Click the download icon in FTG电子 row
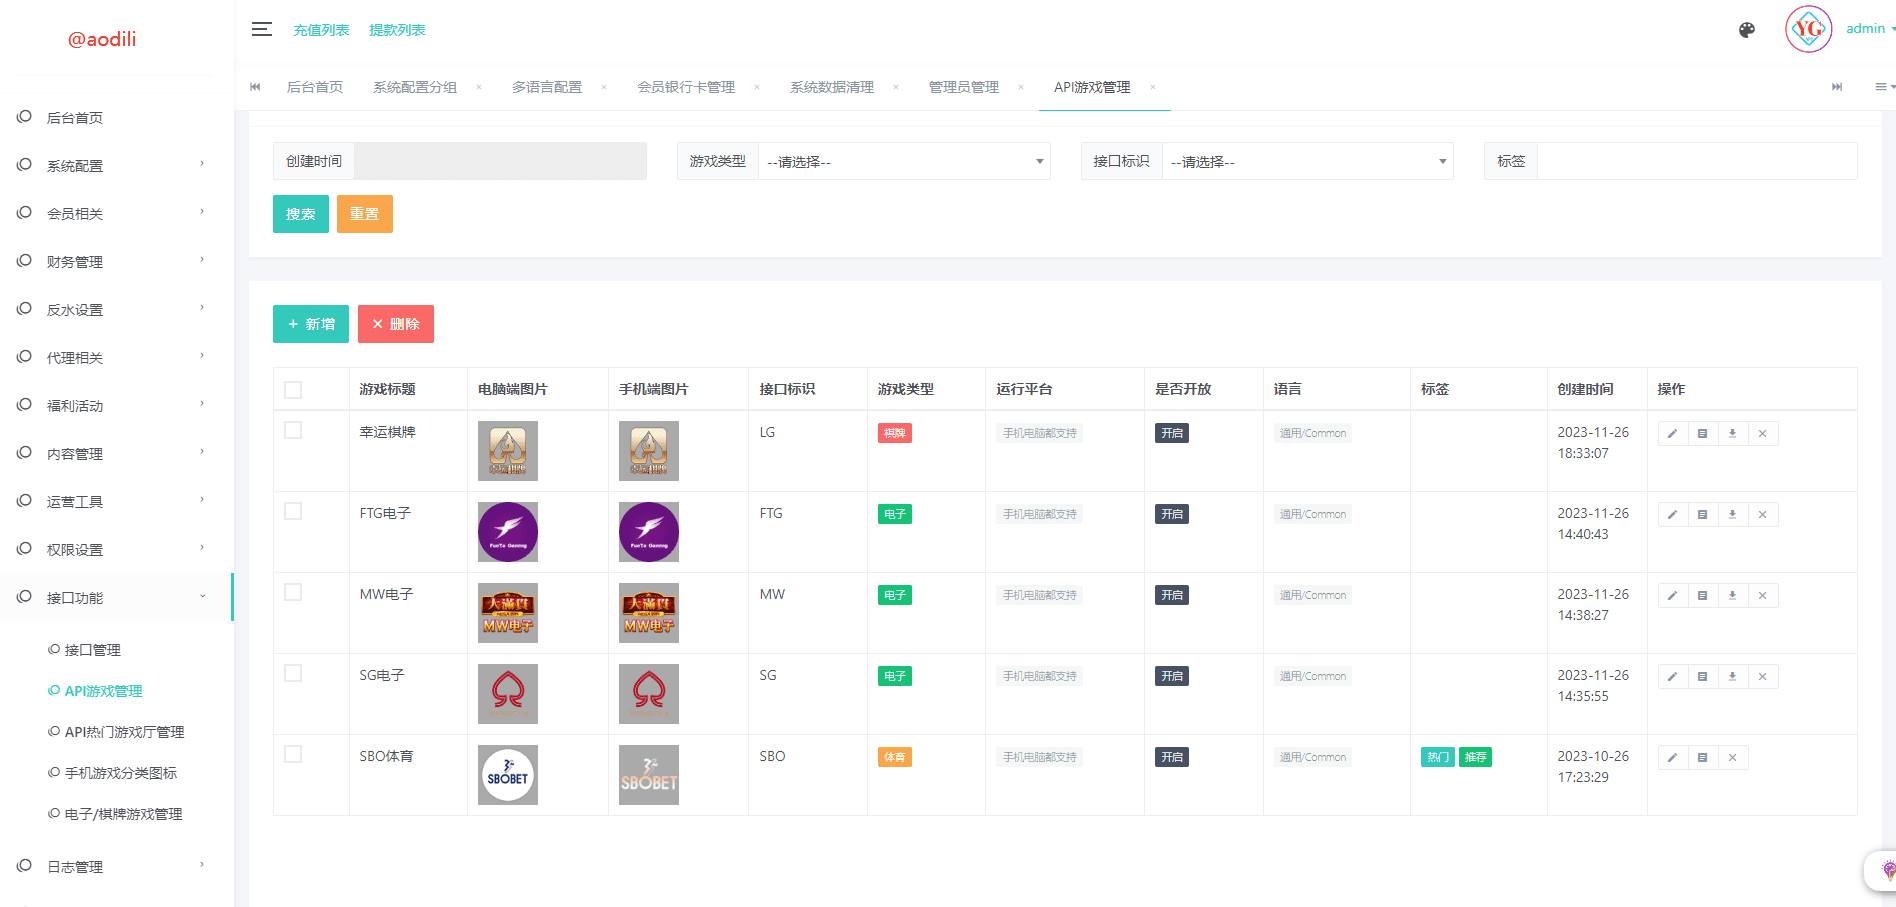Image resolution: width=1896 pixels, height=907 pixels. 1732,515
